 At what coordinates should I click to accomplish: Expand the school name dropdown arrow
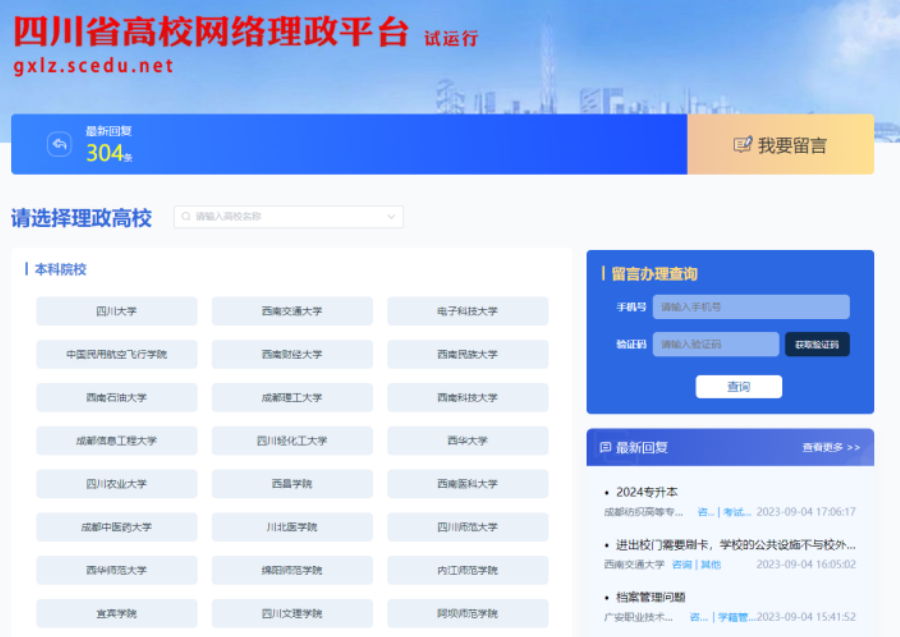[391, 216]
